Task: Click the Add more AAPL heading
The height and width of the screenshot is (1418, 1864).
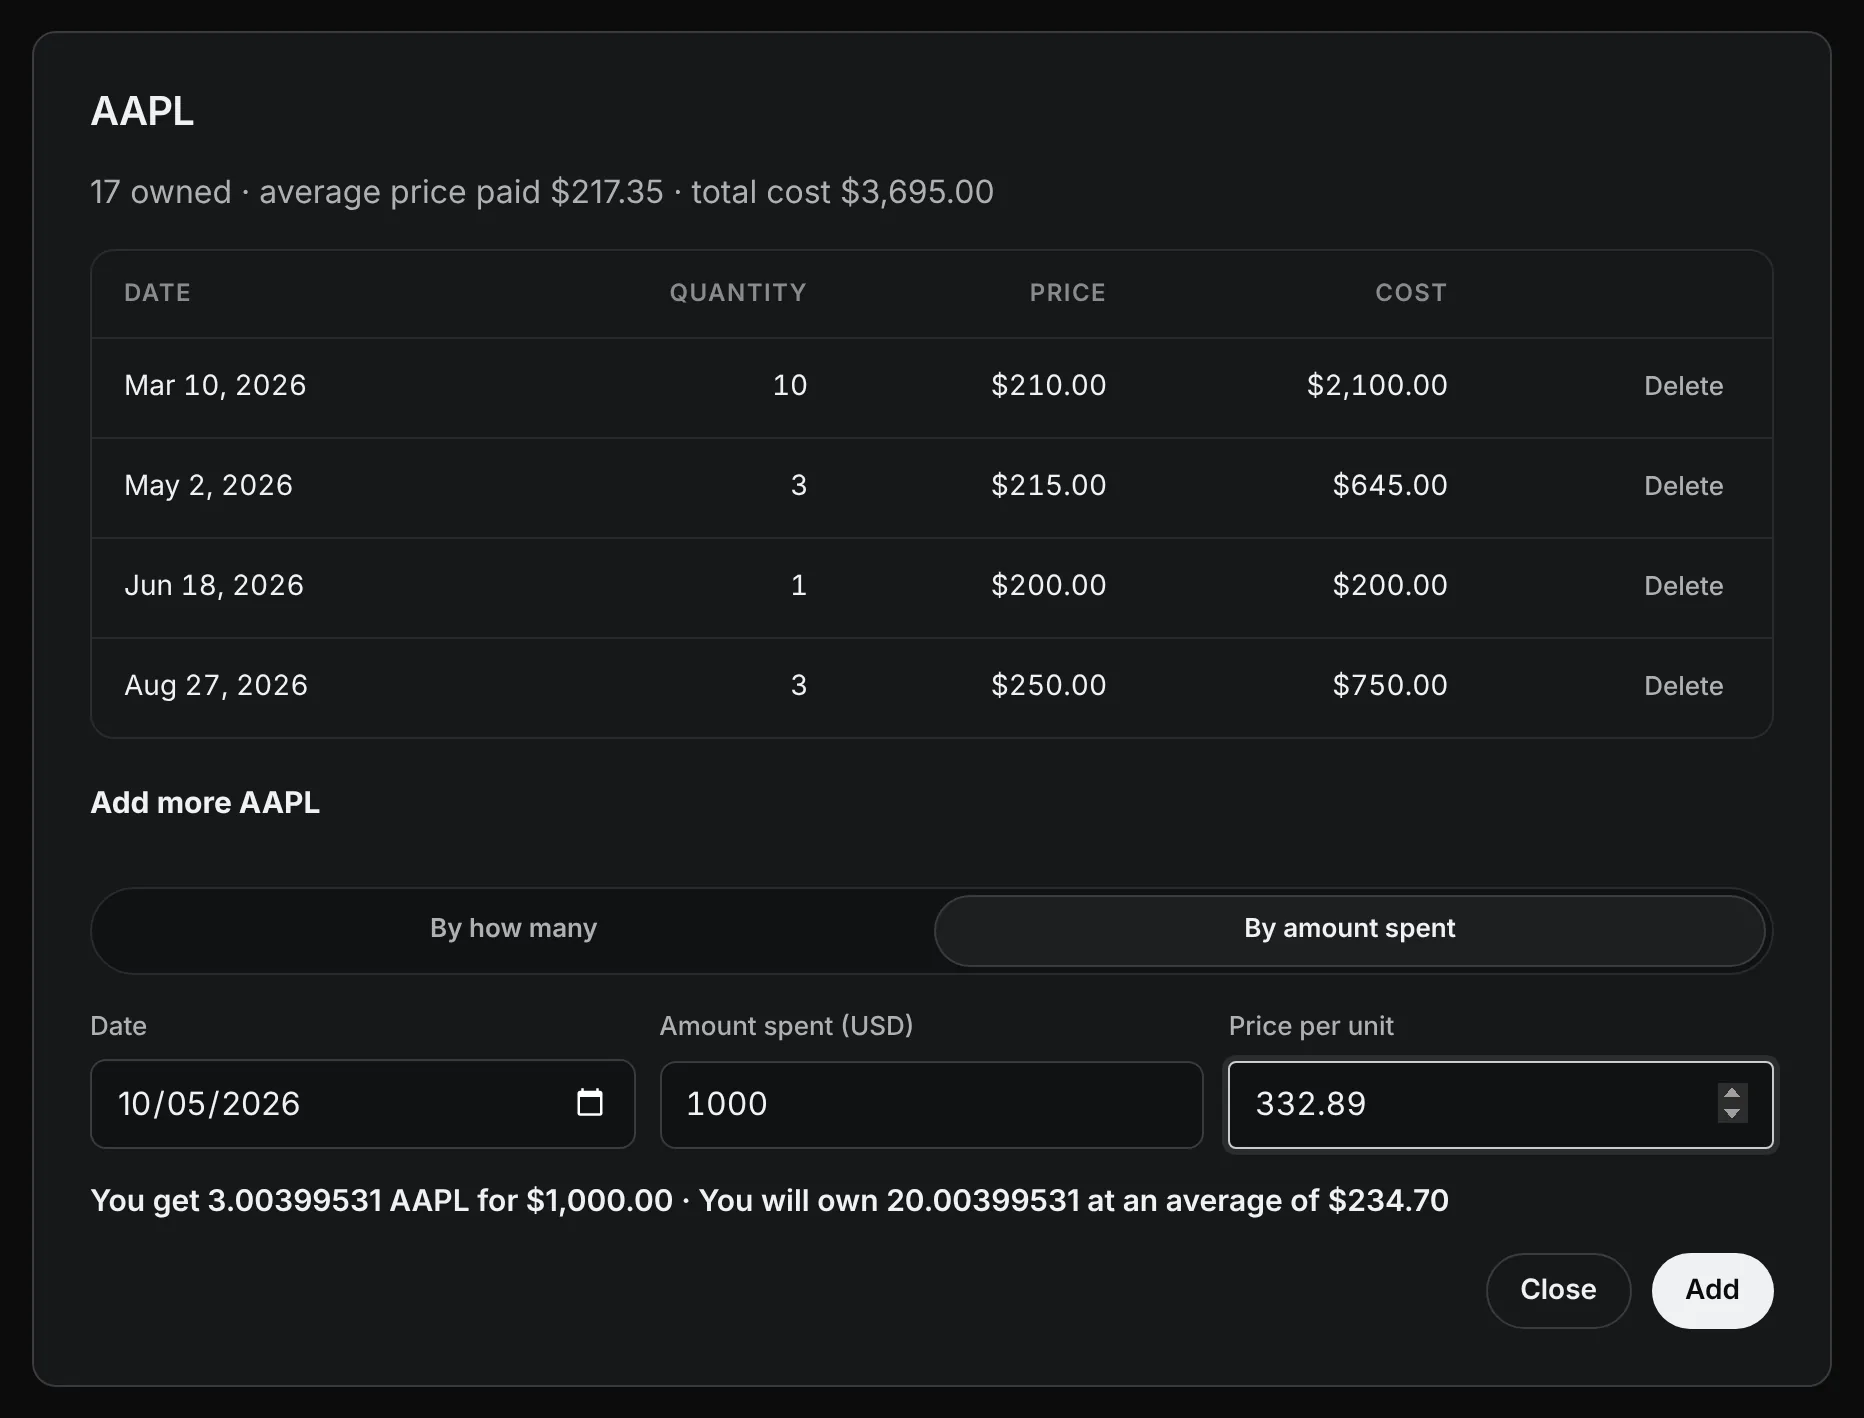Action: tap(205, 803)
